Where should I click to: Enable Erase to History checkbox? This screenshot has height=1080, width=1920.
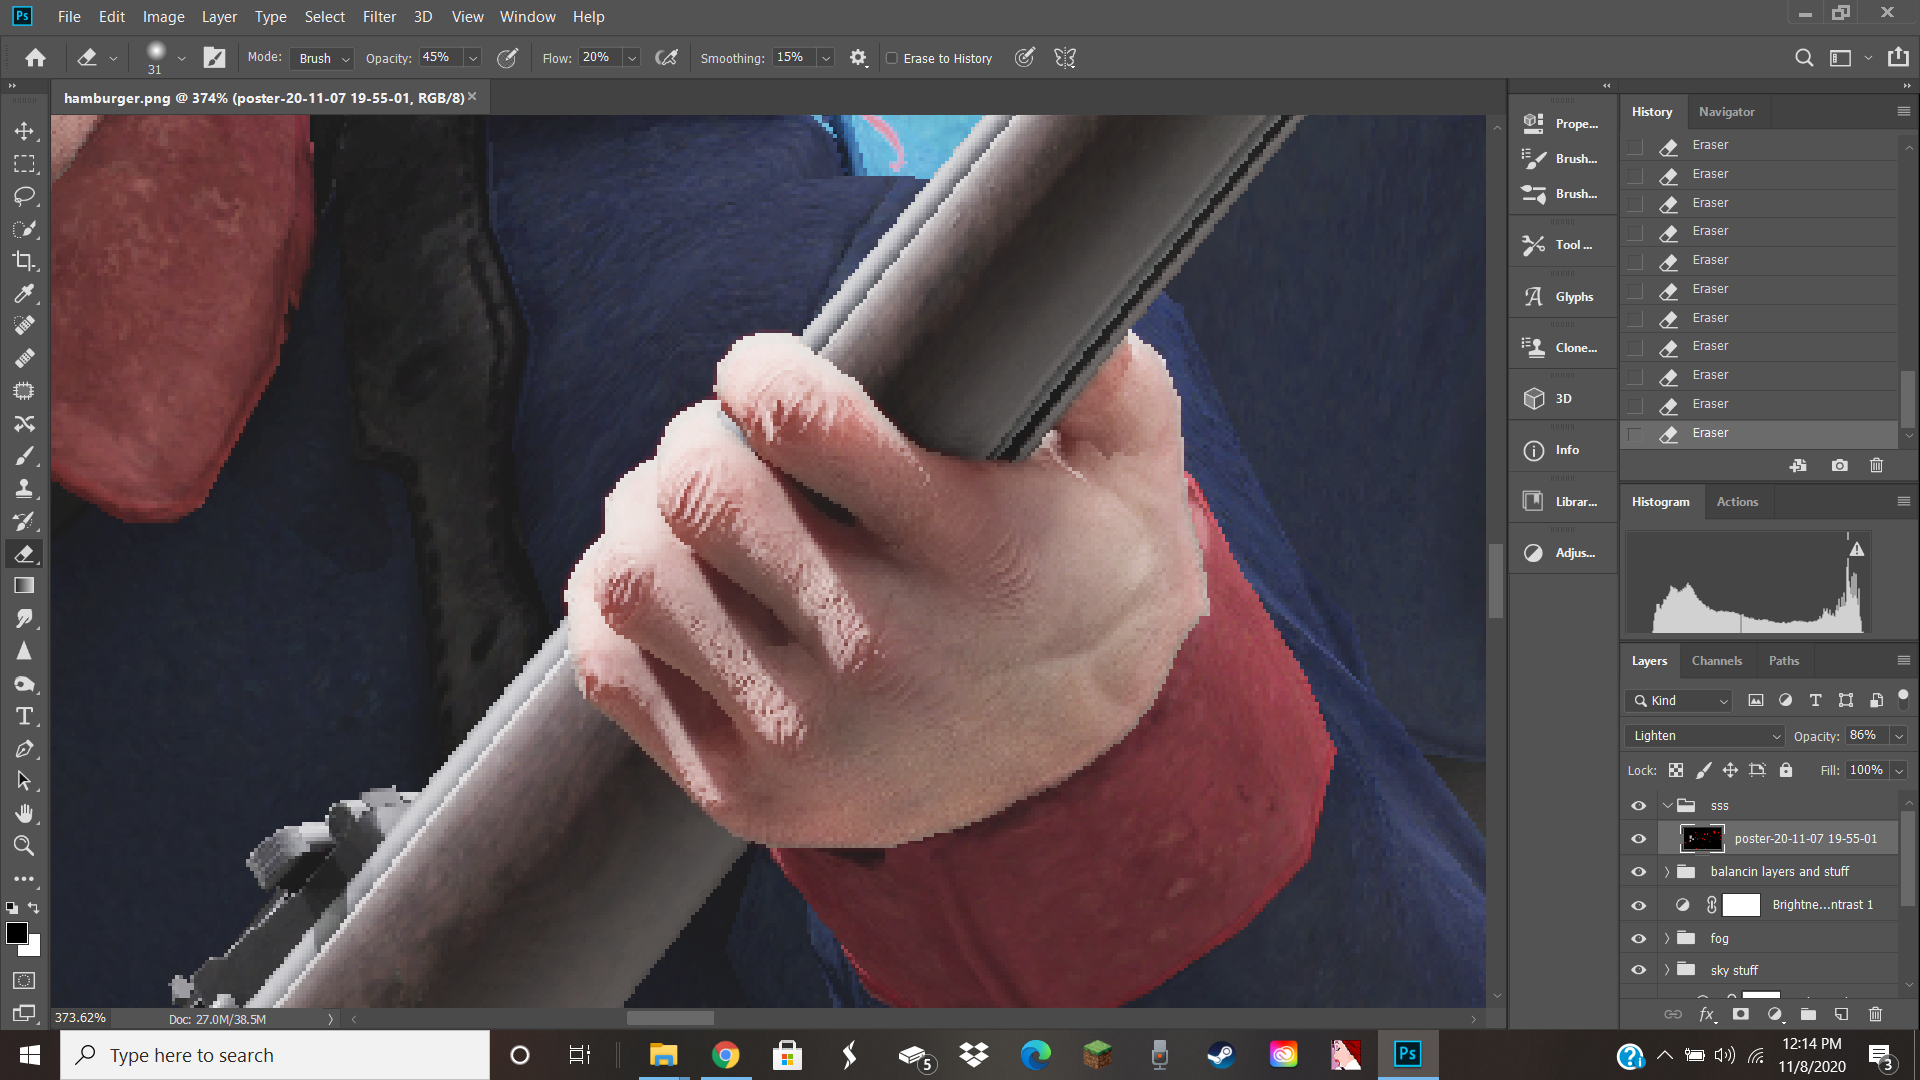892,58
